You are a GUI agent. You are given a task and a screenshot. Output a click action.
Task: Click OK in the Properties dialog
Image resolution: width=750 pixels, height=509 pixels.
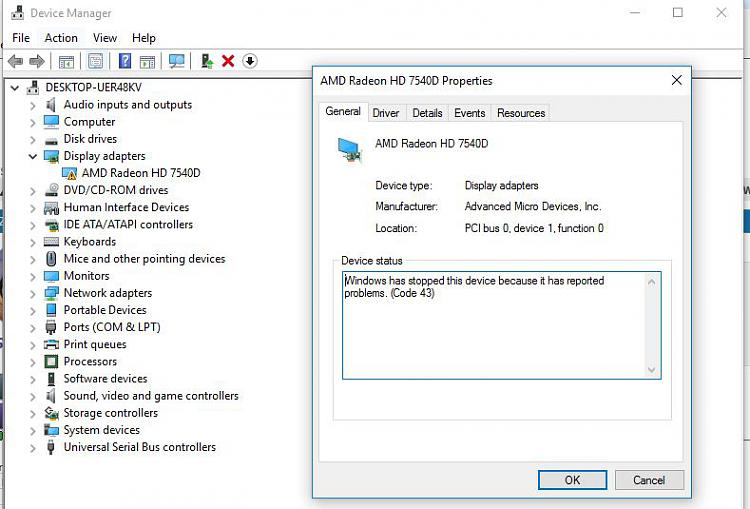[572, 480]
